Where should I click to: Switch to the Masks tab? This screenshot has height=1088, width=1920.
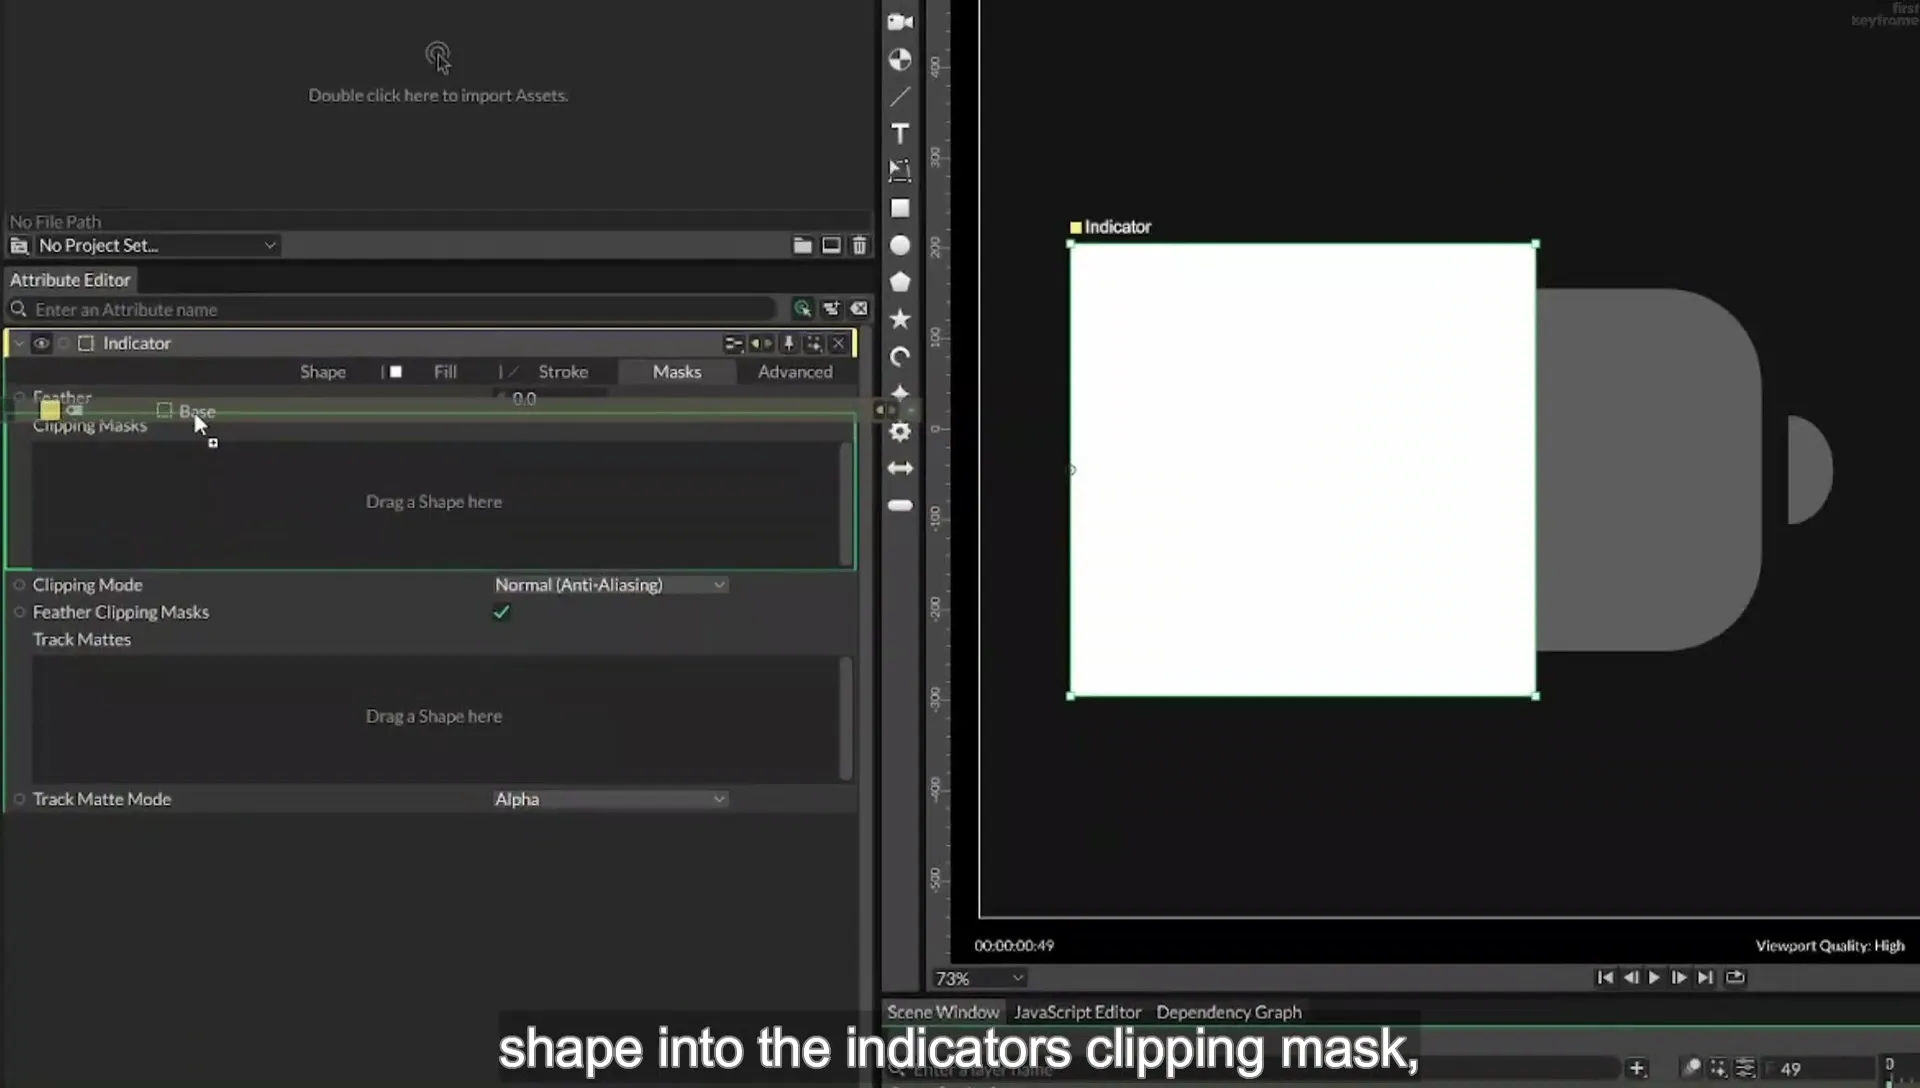[677, 372]
